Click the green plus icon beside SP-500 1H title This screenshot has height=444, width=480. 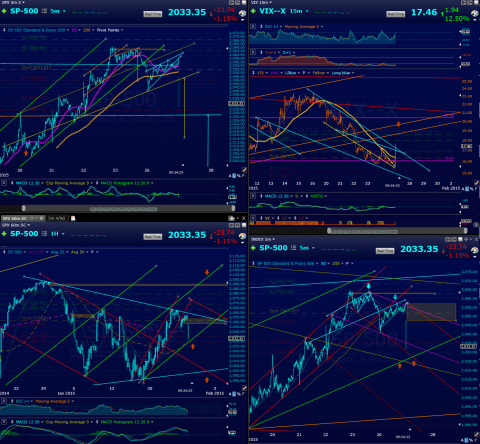point(4,234)
